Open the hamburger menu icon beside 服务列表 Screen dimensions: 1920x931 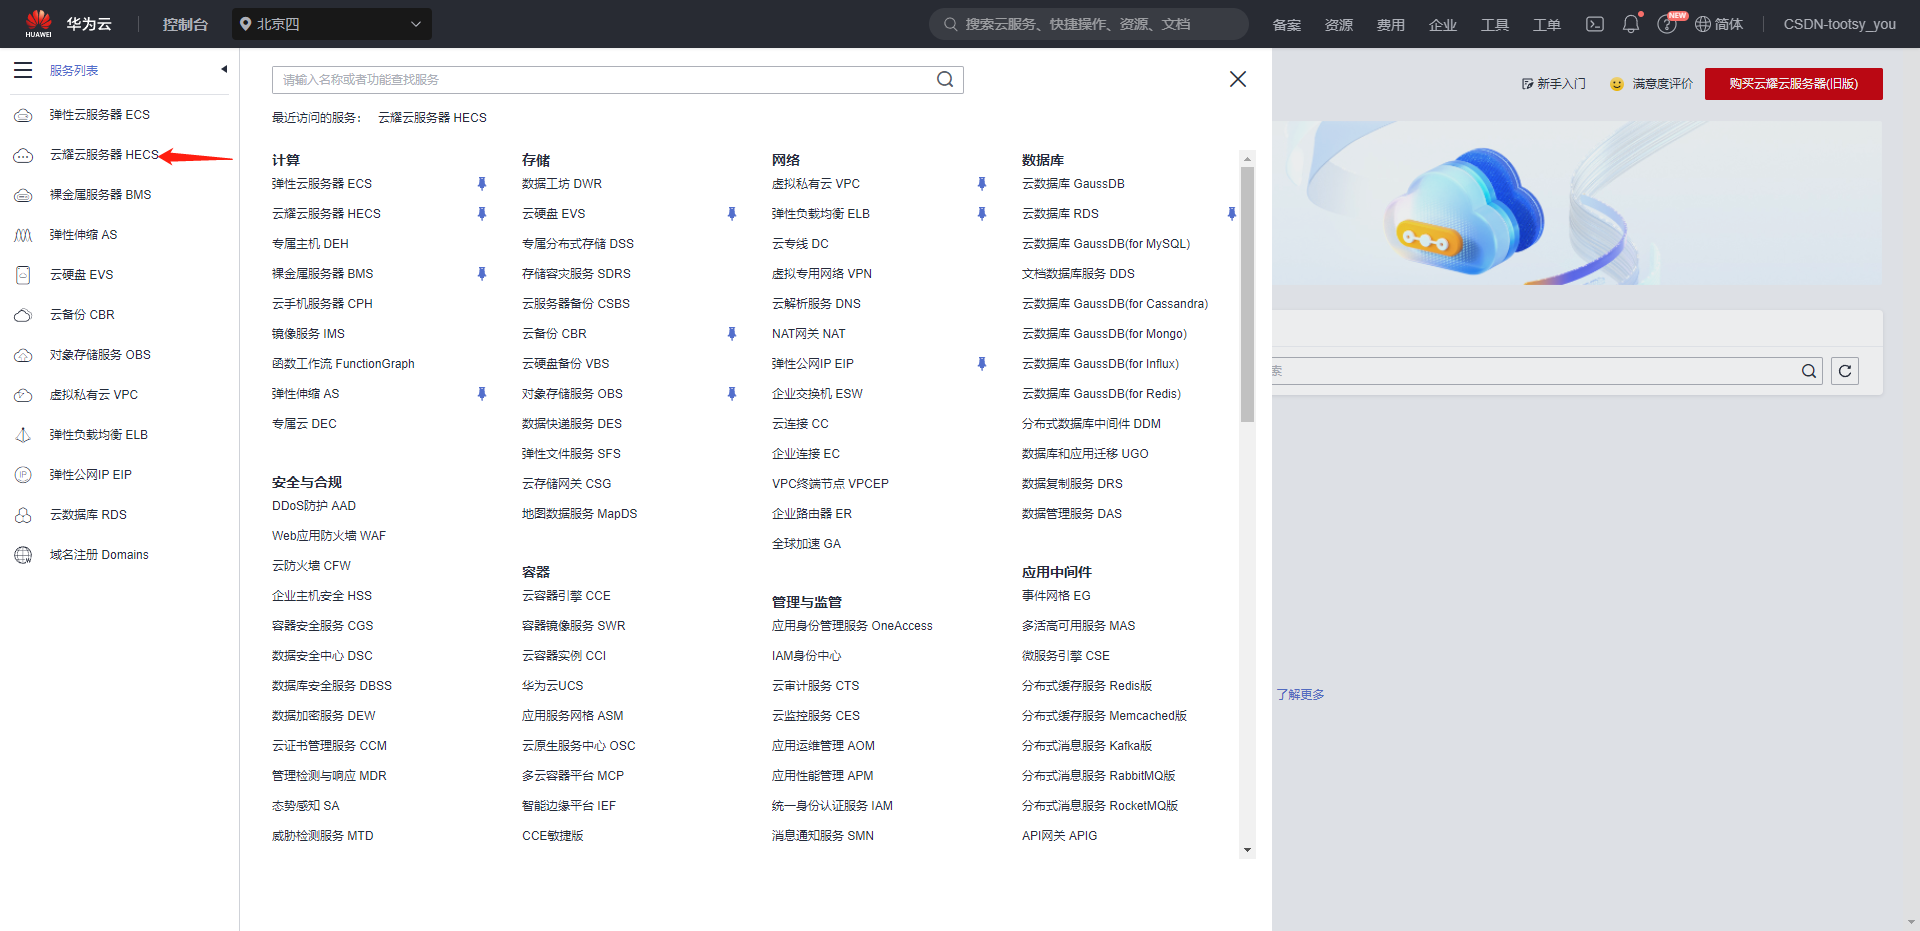pyautogui.click(x=23, y=70)
